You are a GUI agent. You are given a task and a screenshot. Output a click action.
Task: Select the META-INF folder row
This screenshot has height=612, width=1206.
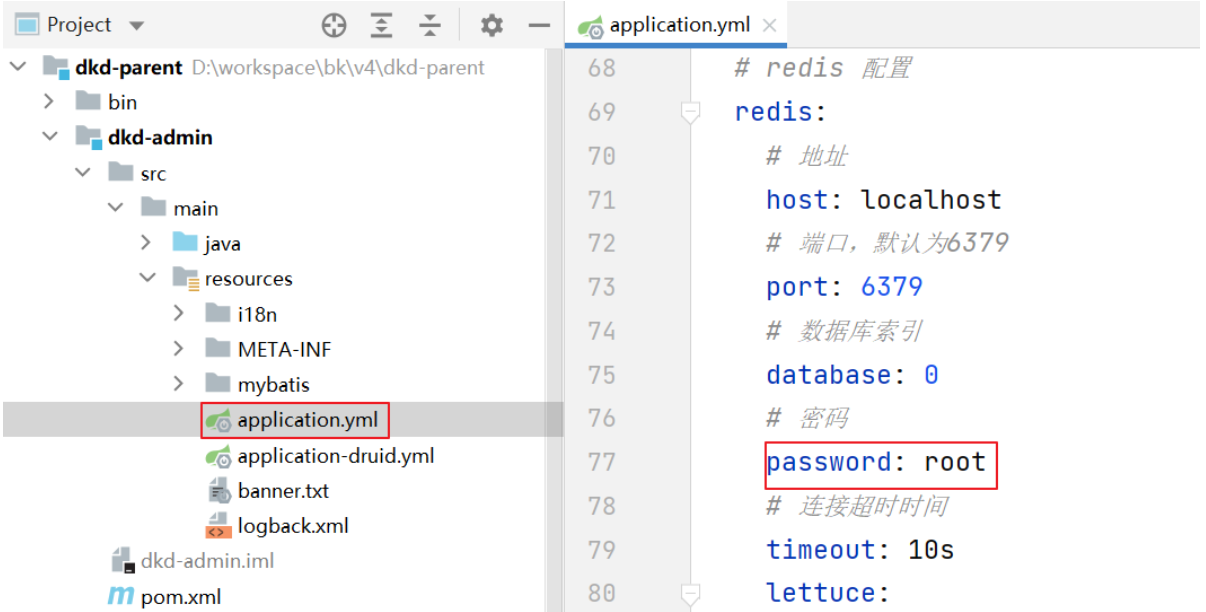tap(284, 349)
